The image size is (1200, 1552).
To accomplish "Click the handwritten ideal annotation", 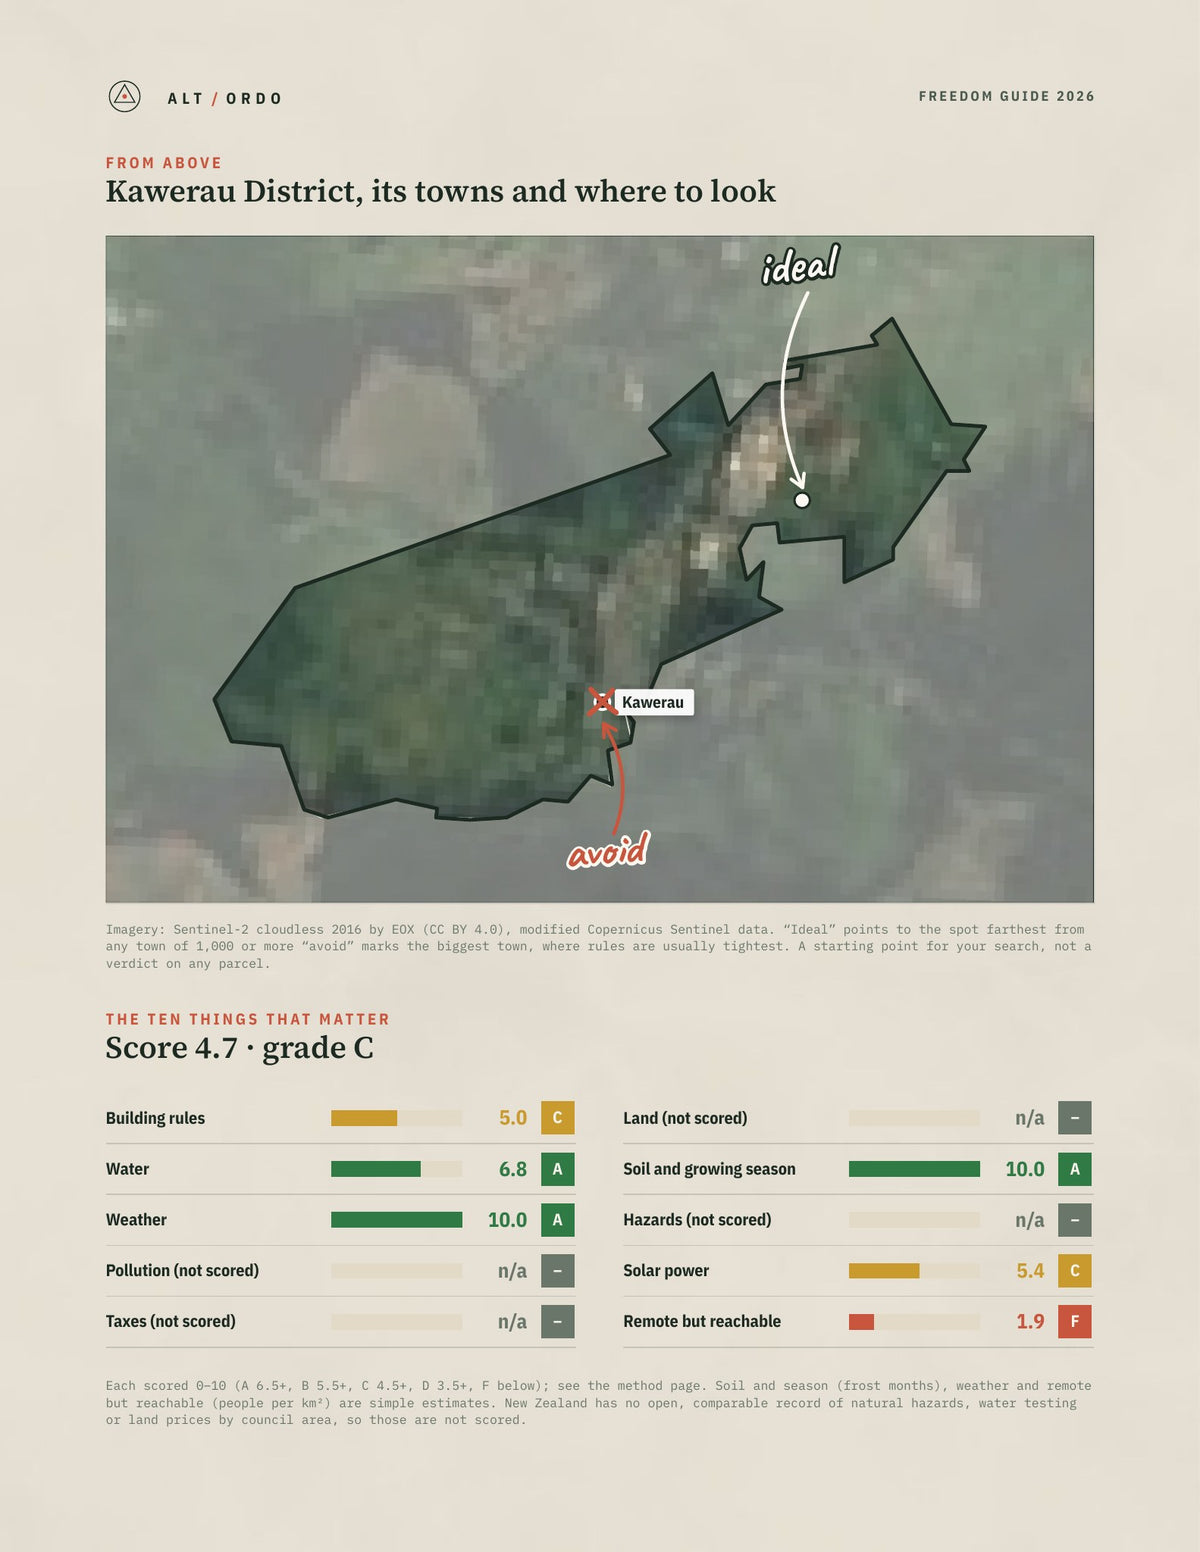I will (800, 265).
